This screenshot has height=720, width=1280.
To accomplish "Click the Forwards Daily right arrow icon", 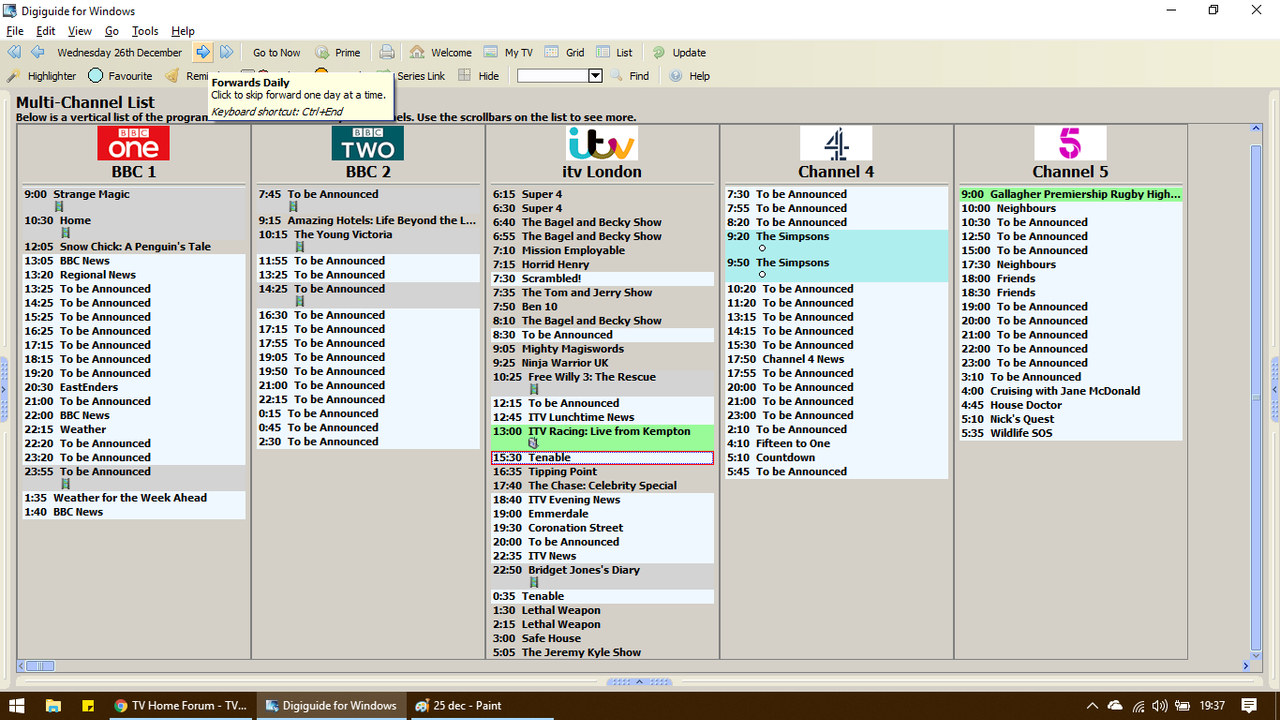I will 203,52.
